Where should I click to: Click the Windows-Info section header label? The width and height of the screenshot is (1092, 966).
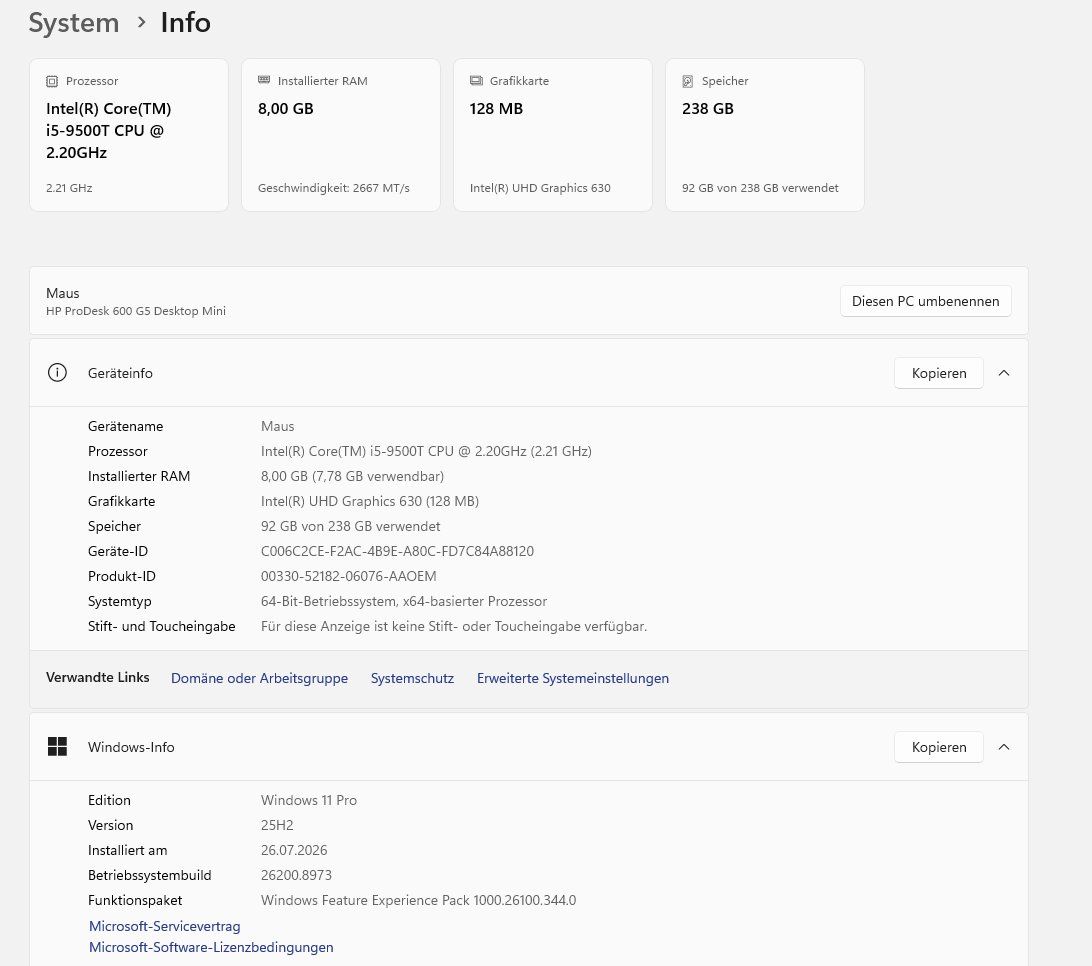pos(131,747)
